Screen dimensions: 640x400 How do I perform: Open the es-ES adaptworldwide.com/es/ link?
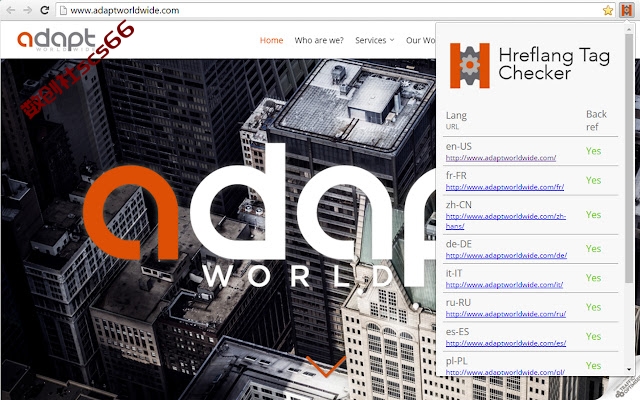pos(506,344)
